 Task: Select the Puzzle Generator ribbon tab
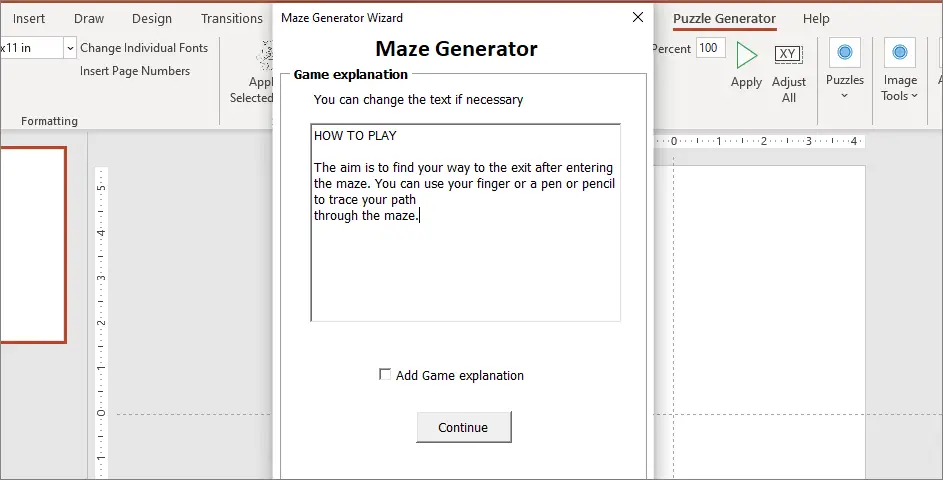tap(724, 19)
